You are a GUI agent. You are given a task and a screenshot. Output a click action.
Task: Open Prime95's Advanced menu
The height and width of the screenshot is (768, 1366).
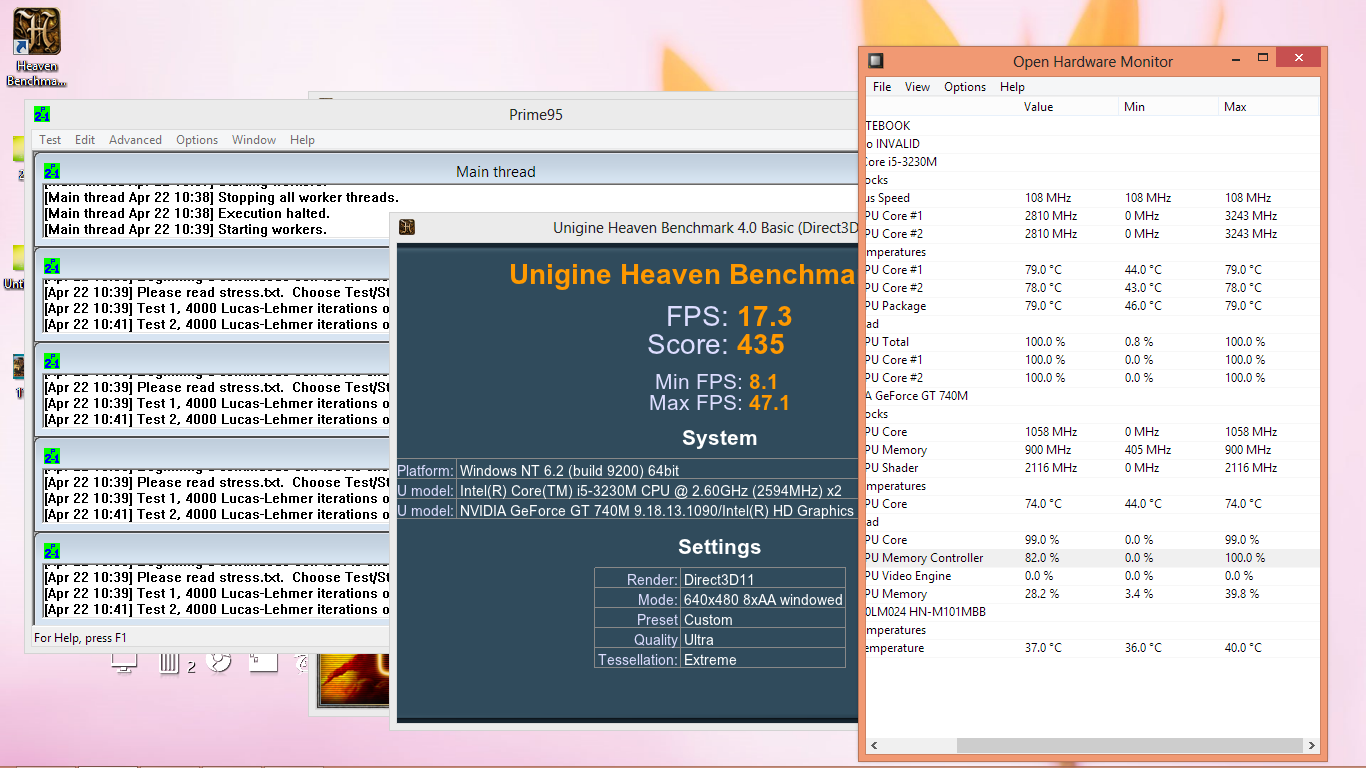click(x=135, y=140)
